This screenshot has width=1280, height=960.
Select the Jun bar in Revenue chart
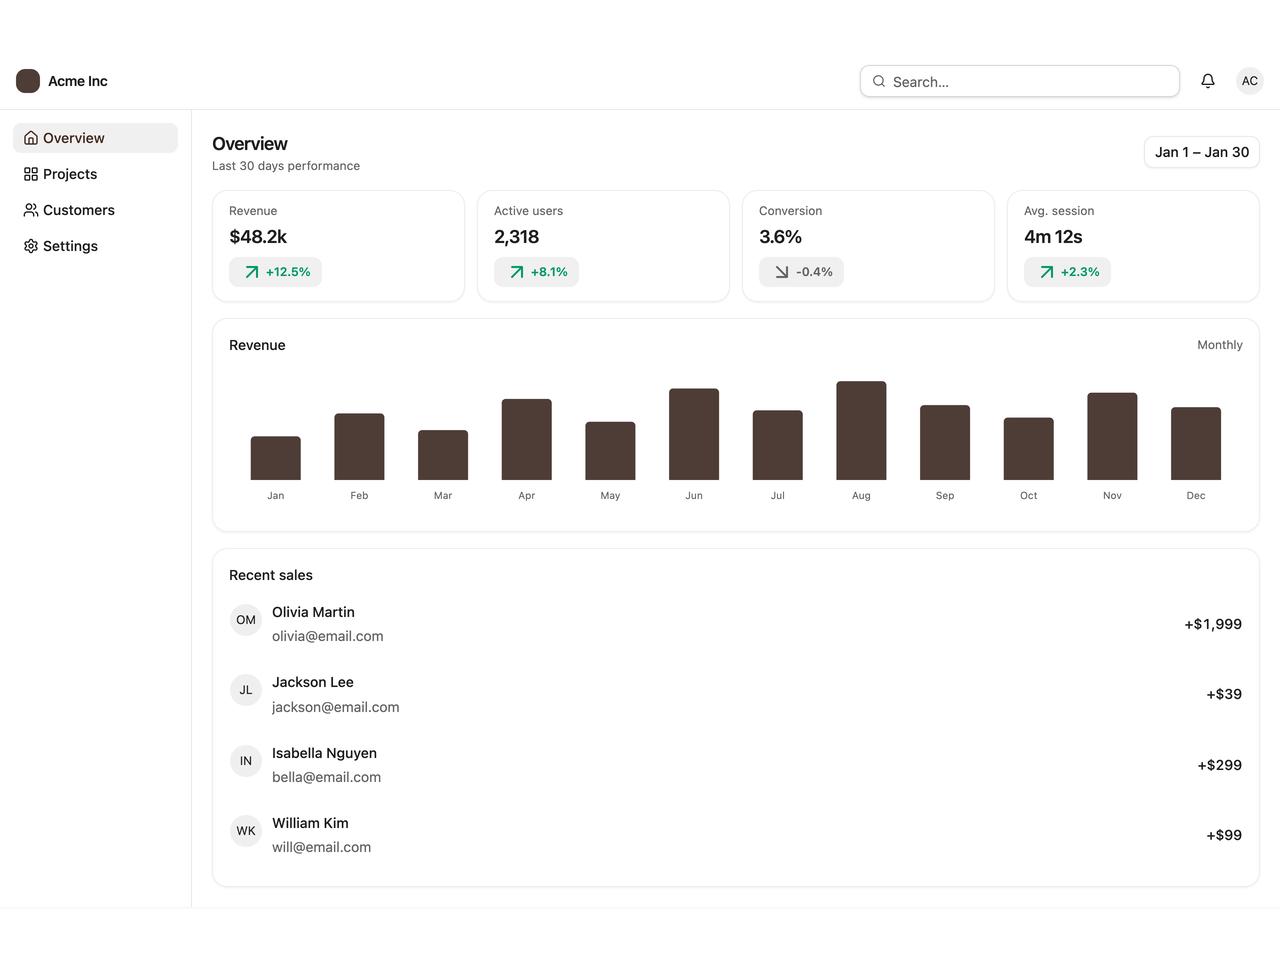[x=694, y=434]
